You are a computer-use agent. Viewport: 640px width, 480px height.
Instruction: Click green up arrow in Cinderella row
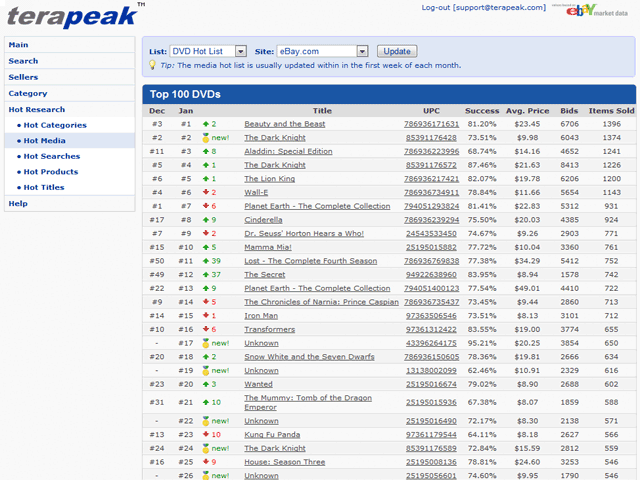pyautogui.click(x=206, y=220)
